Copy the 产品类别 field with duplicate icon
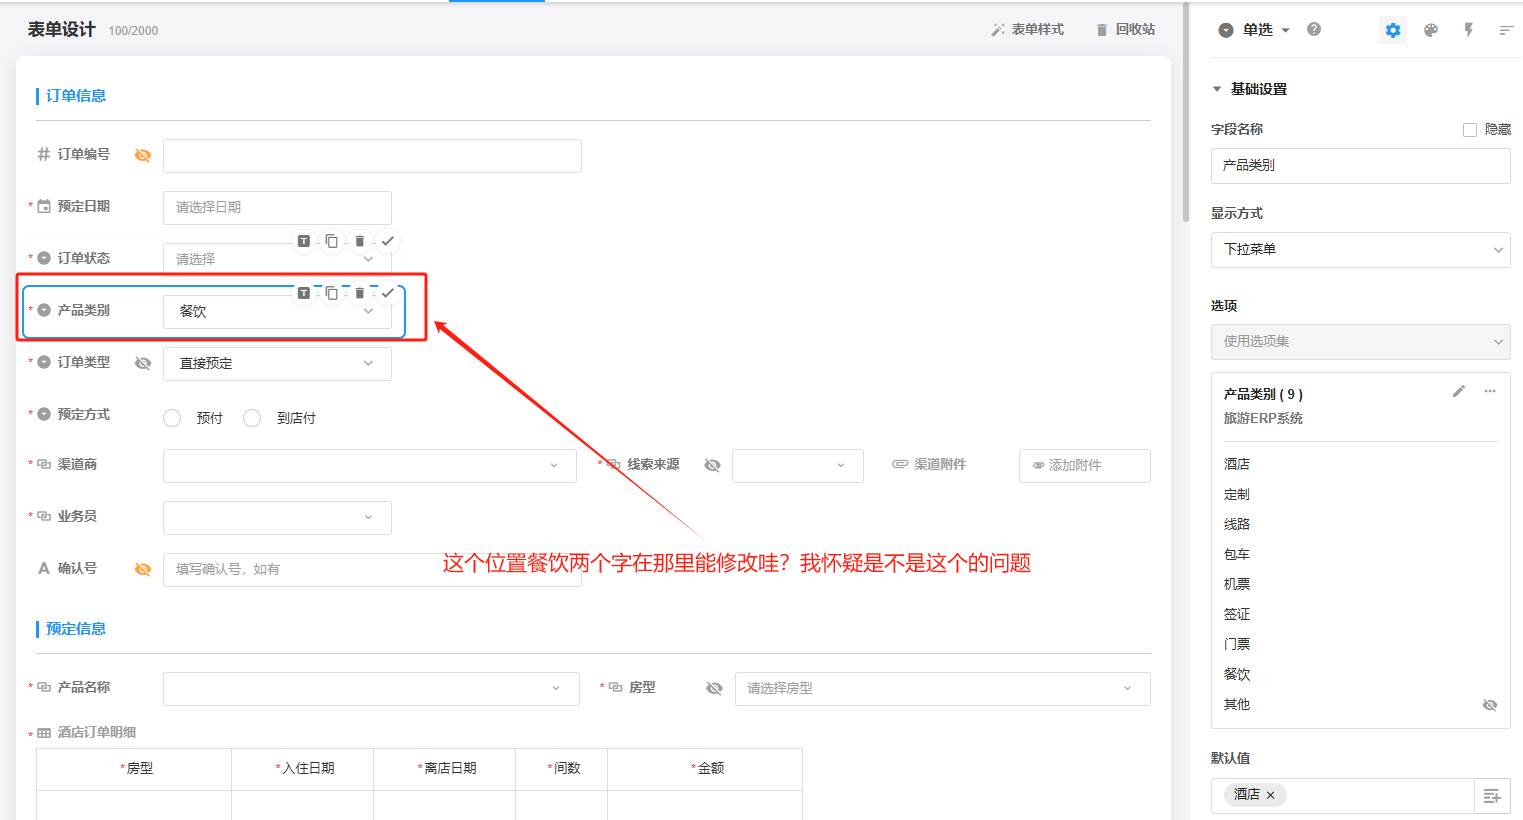 pyautogui.click(x=332, y=293)
